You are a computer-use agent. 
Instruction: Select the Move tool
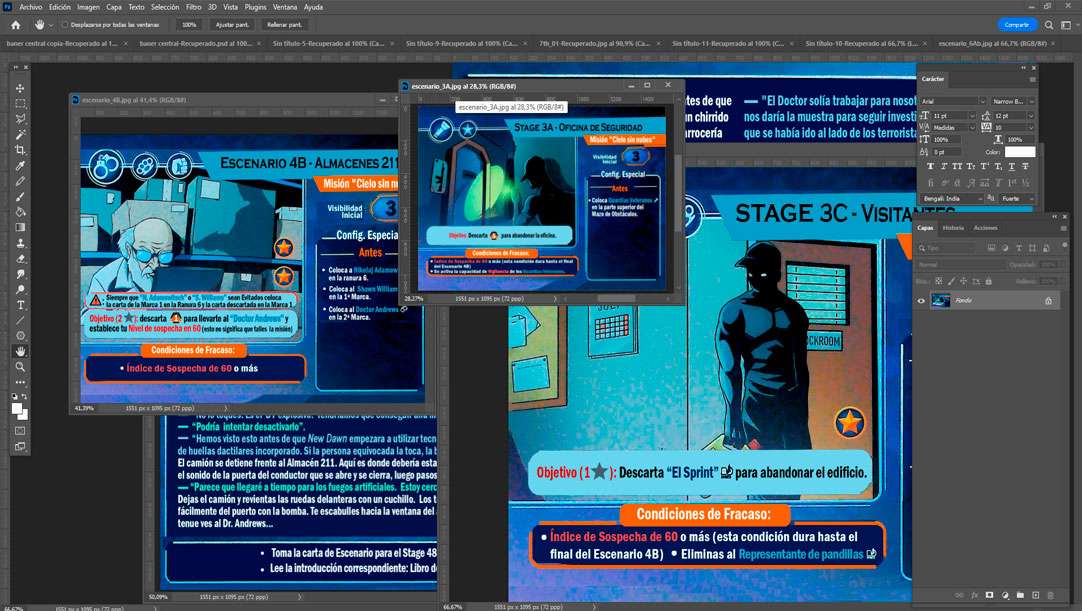click(x=20, y=88)
